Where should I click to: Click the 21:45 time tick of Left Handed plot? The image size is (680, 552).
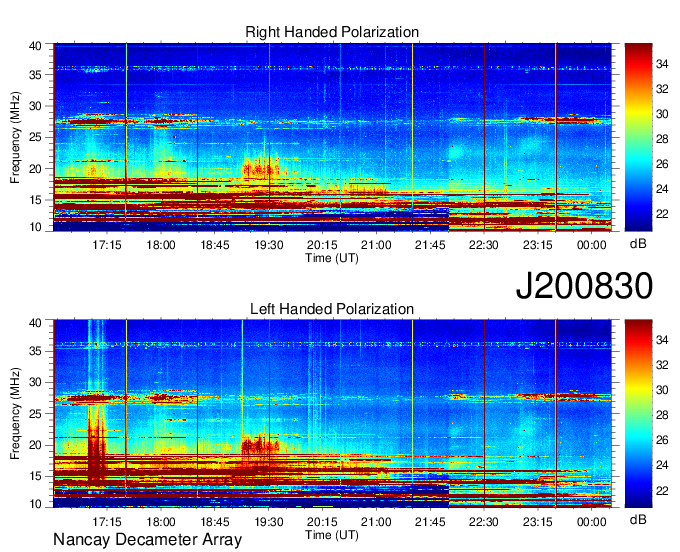point(430,522)
